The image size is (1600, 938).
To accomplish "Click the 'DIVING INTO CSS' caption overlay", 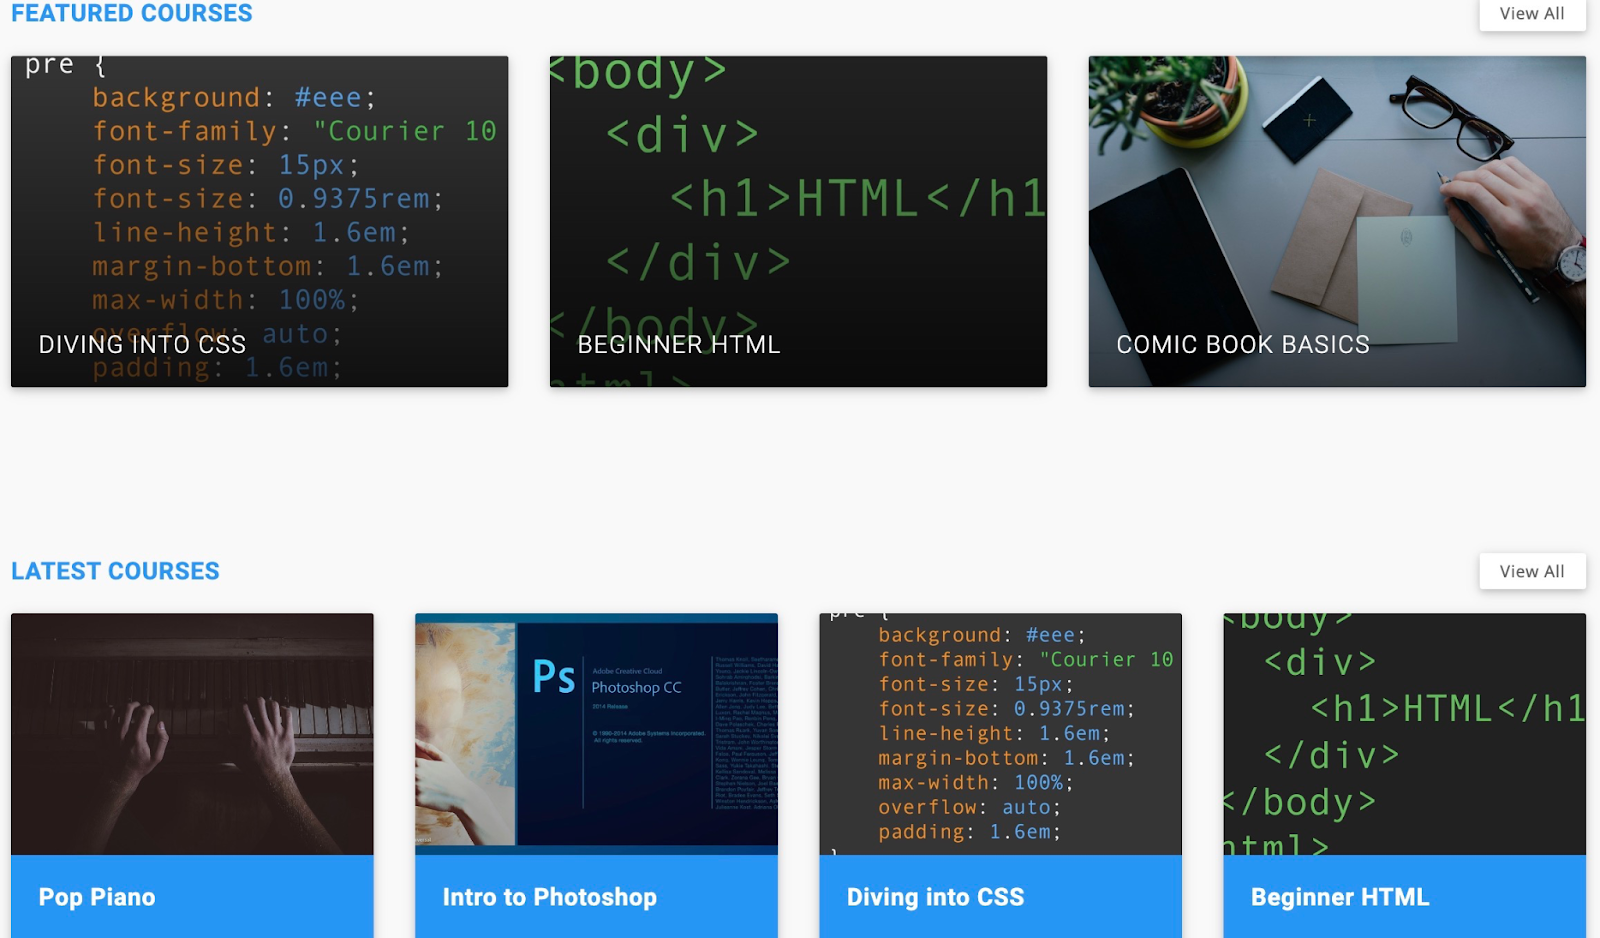I will [x=141, y=344].
